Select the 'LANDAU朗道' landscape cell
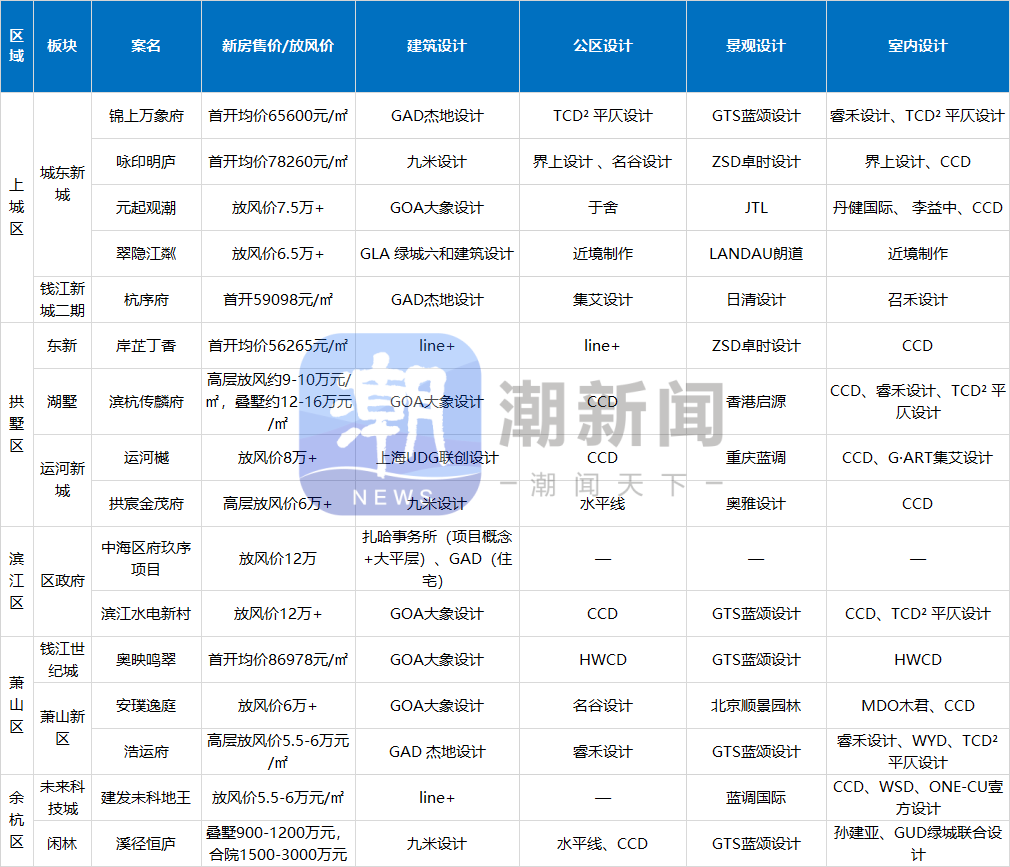 tap(756, 254)
